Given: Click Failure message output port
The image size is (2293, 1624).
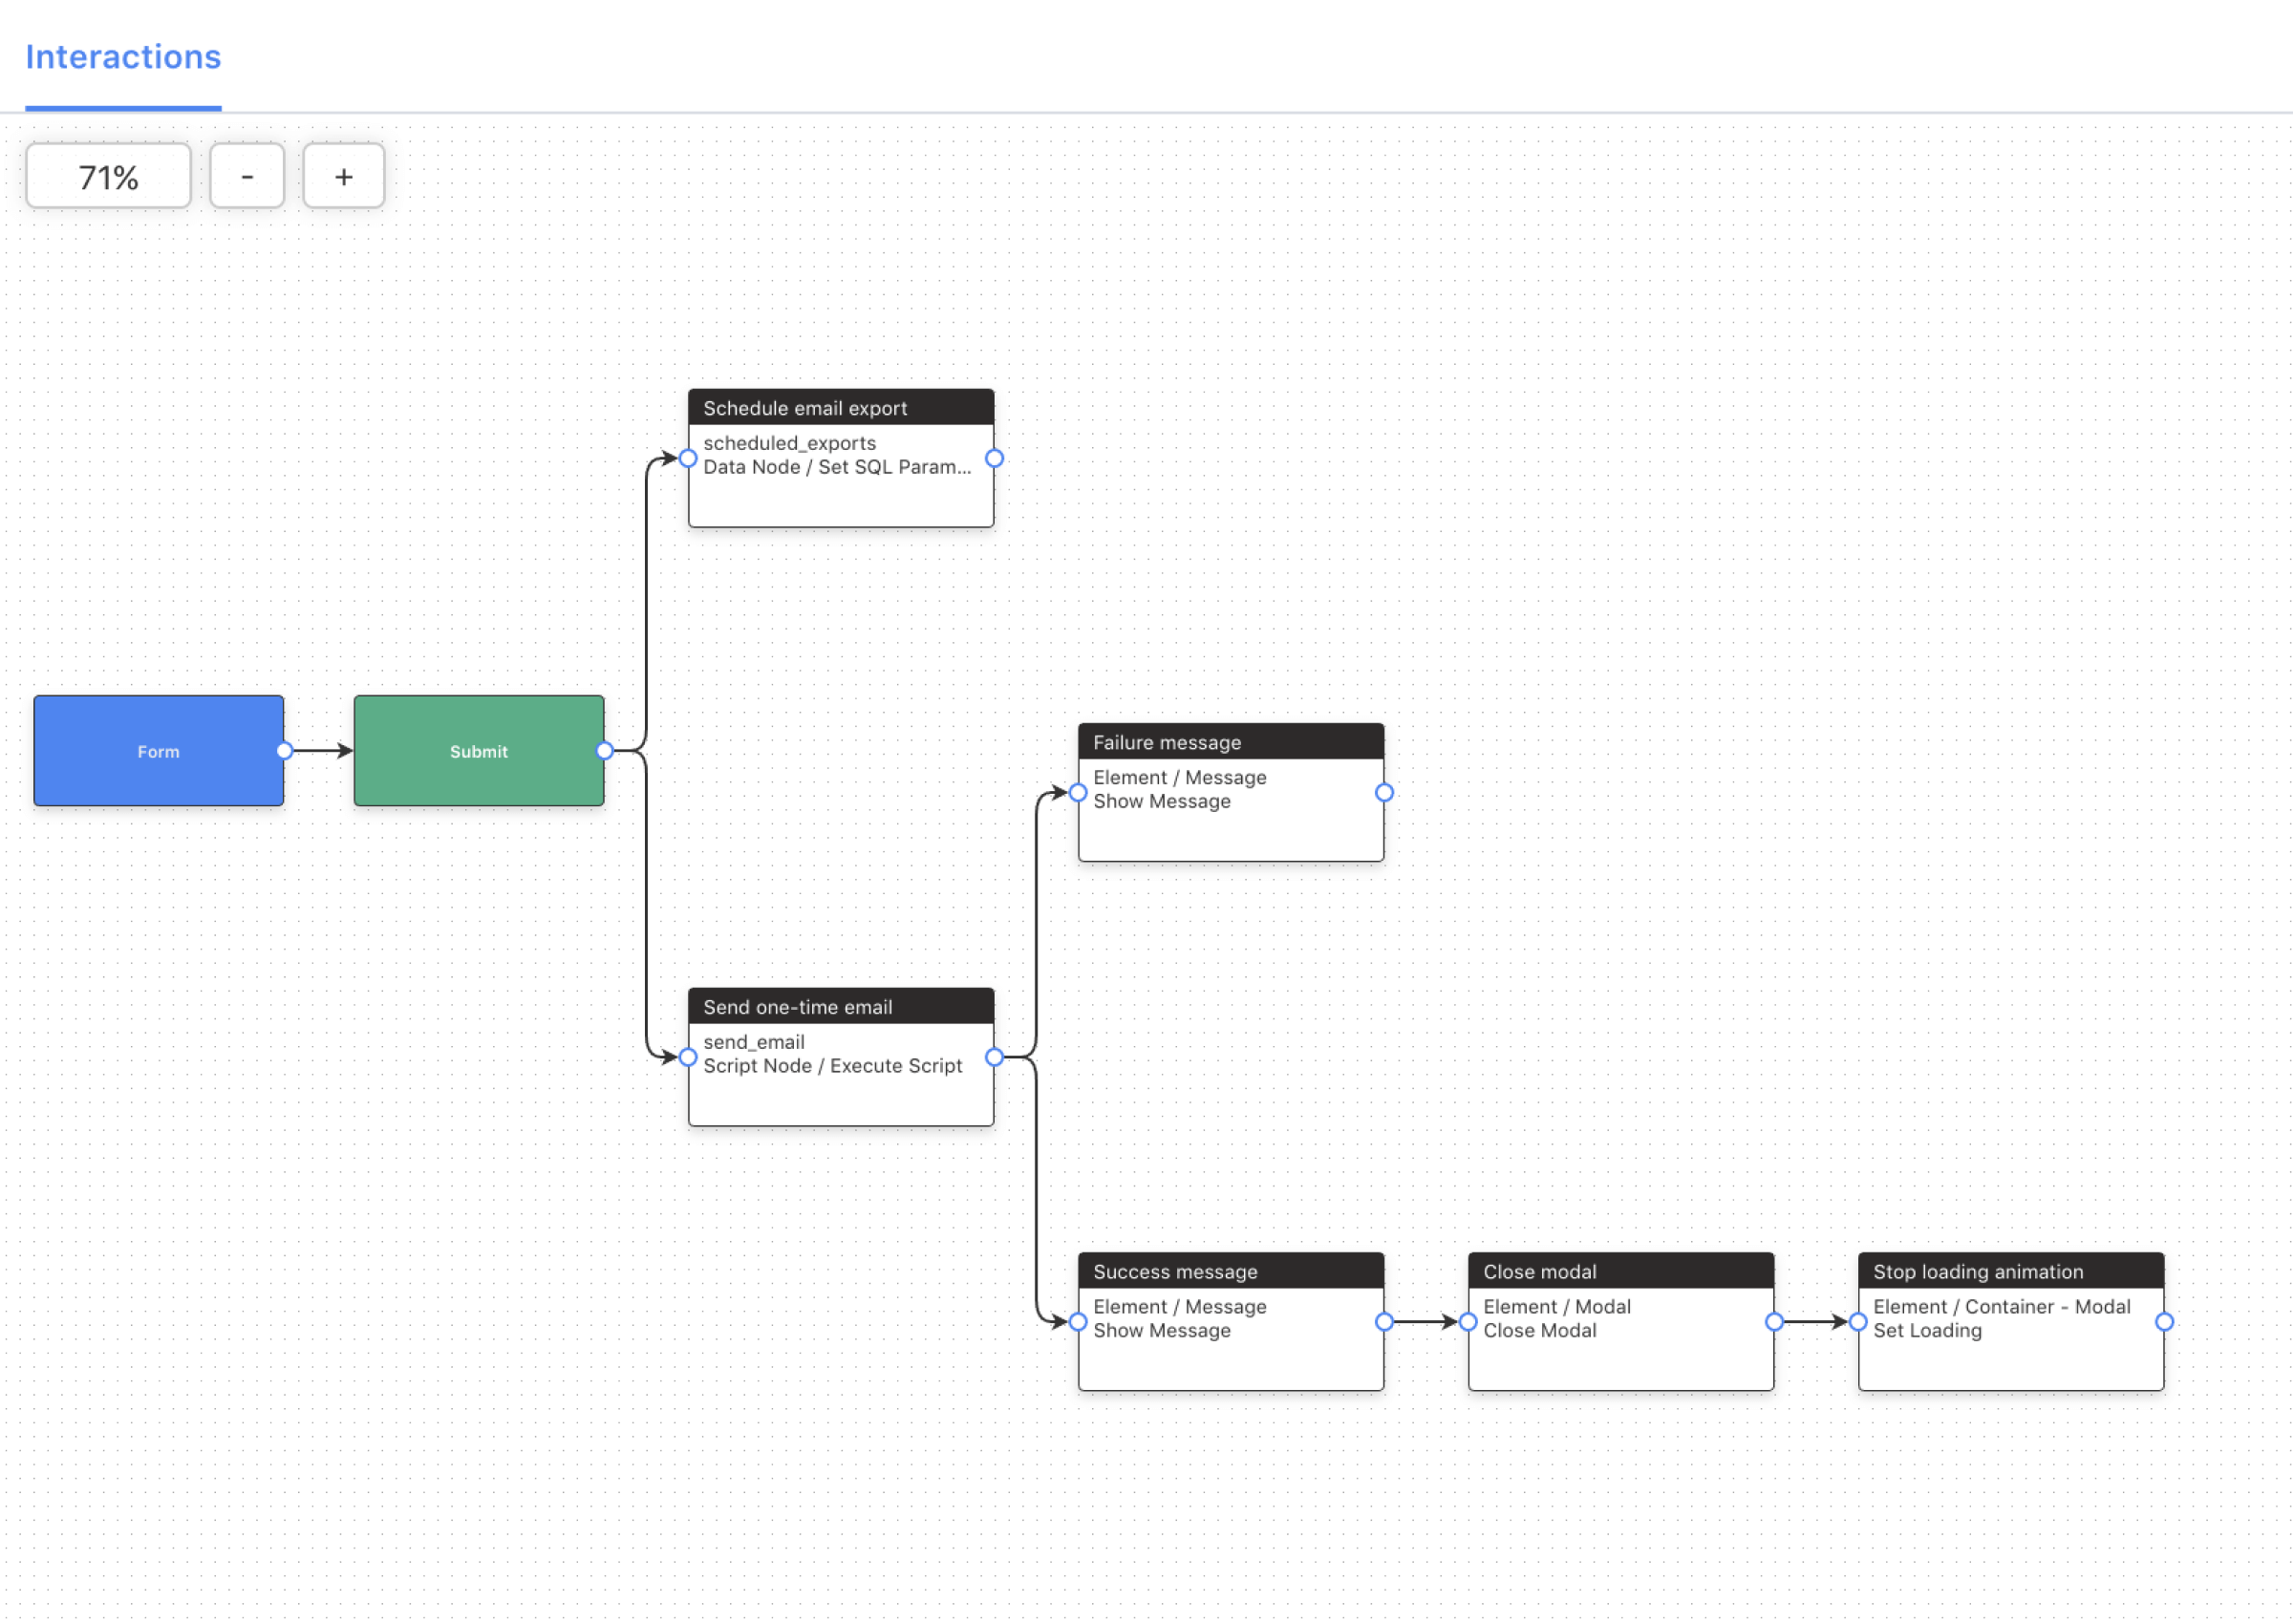Looking at the screenshot, I should [x=1384, y=793].
